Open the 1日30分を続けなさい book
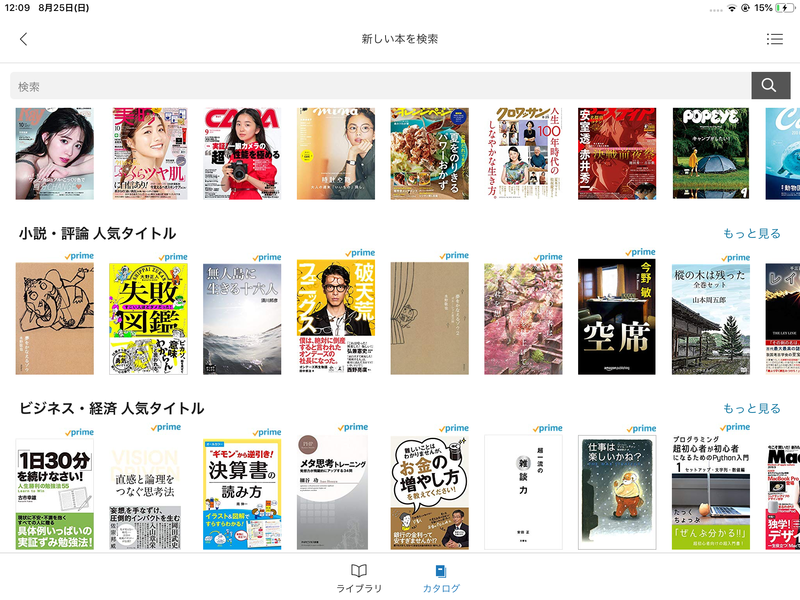800x600 pixels. (55, 494)
